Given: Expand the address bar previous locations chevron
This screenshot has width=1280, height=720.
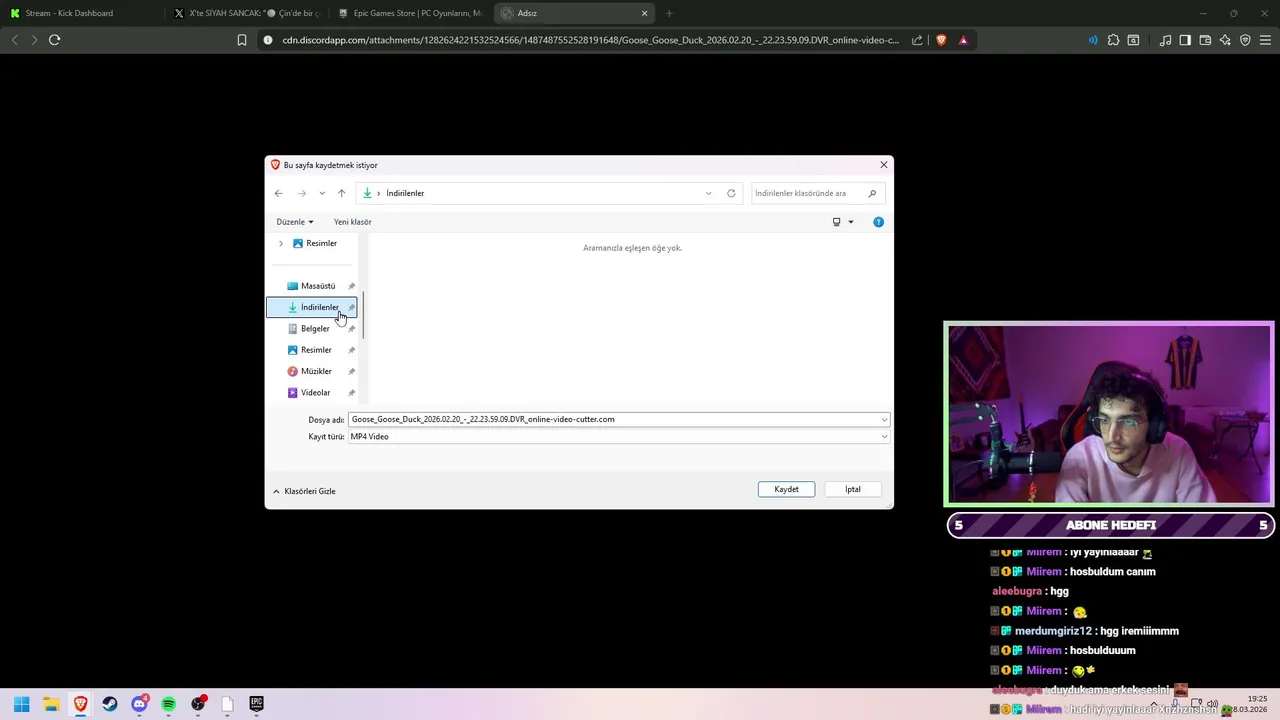Looking at the screenshot, I should click(708, 193).
